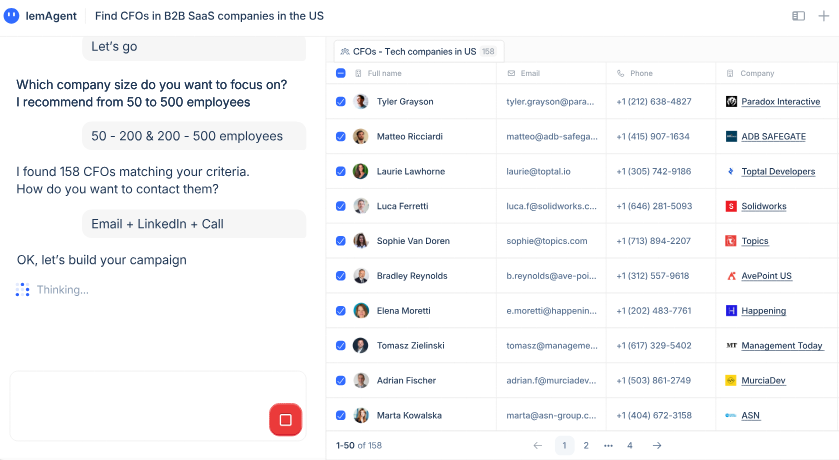
Task: Click the Happening company logo
Action: point(731,311)
